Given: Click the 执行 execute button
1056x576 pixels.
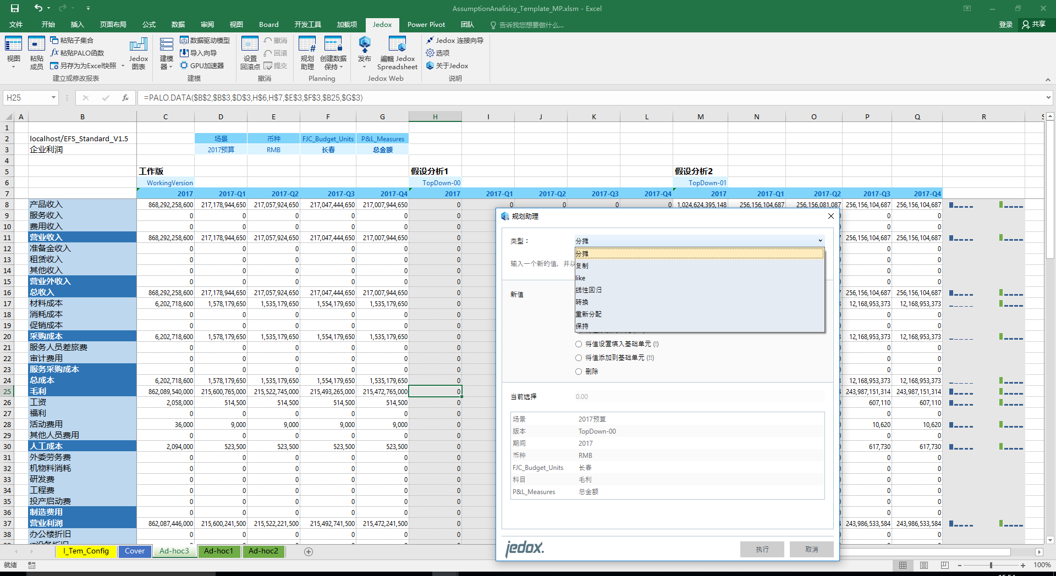Looking at the screenshot, I should (x=762, y=549).
